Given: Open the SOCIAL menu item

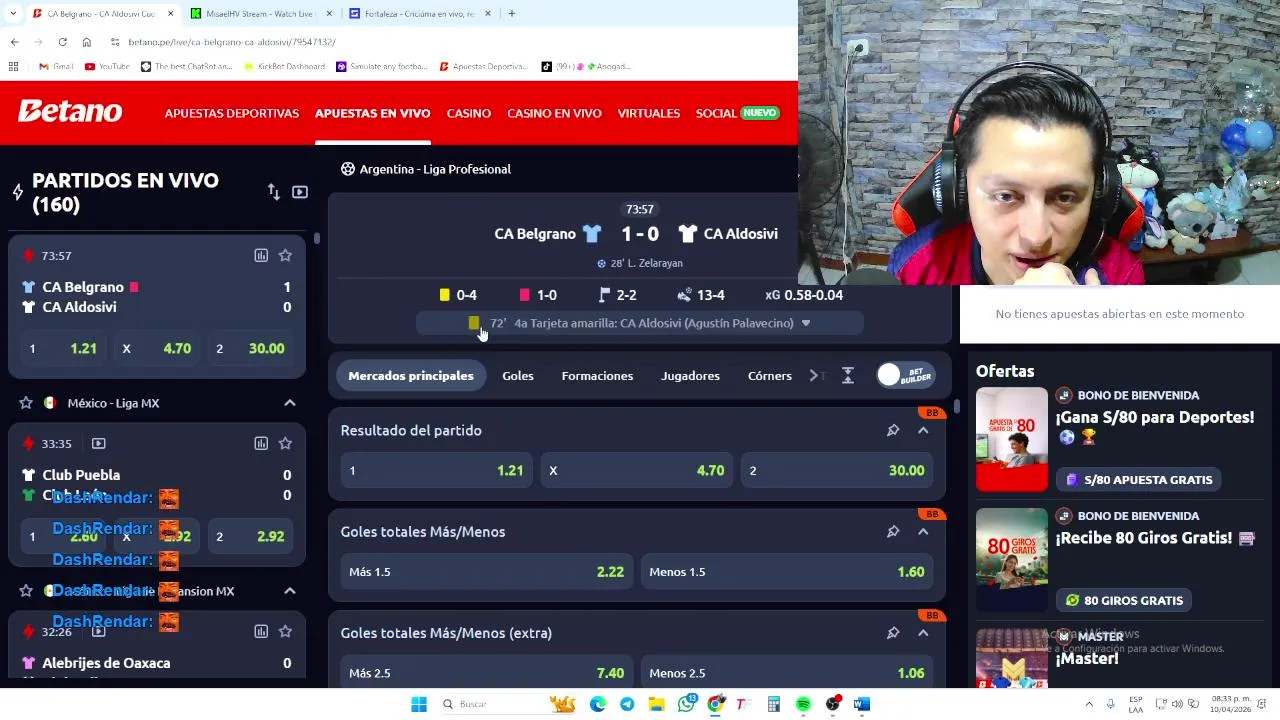Looking at the screenshot, I should pos(716,113).
